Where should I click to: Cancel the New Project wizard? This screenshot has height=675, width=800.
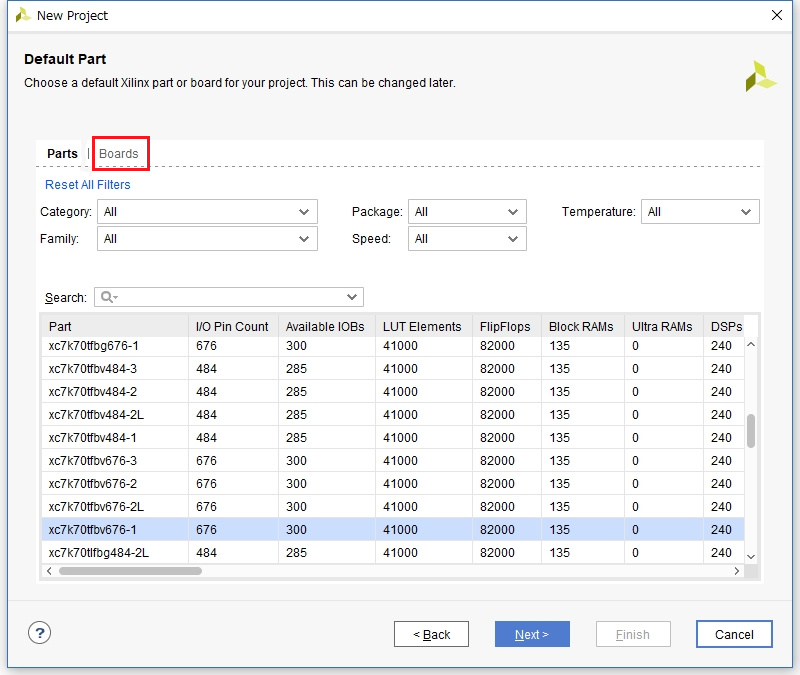(x=734, y=634)
